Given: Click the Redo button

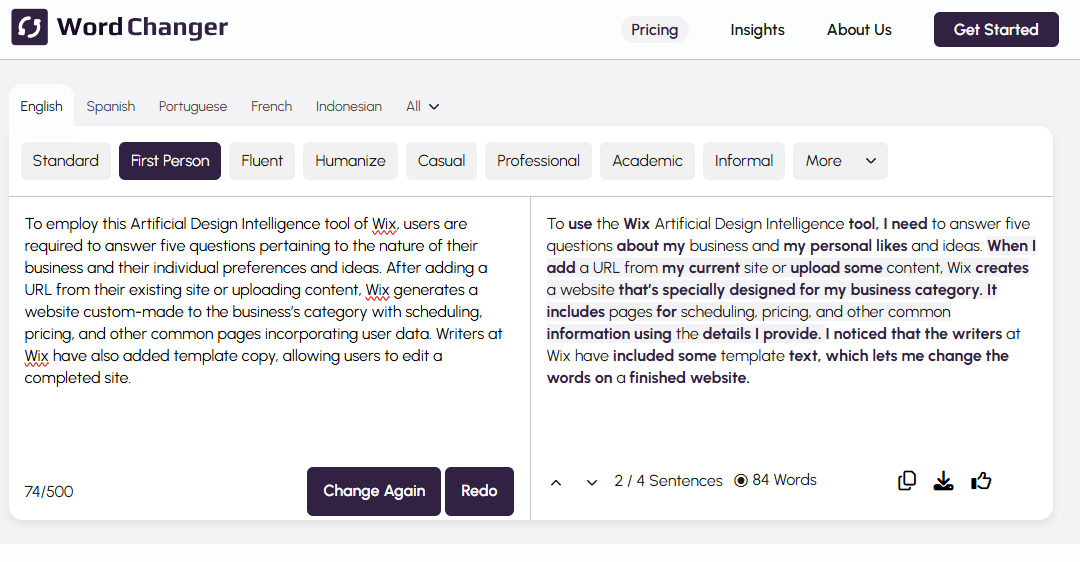Looking at the screenshot, I should tap(479, 491).
